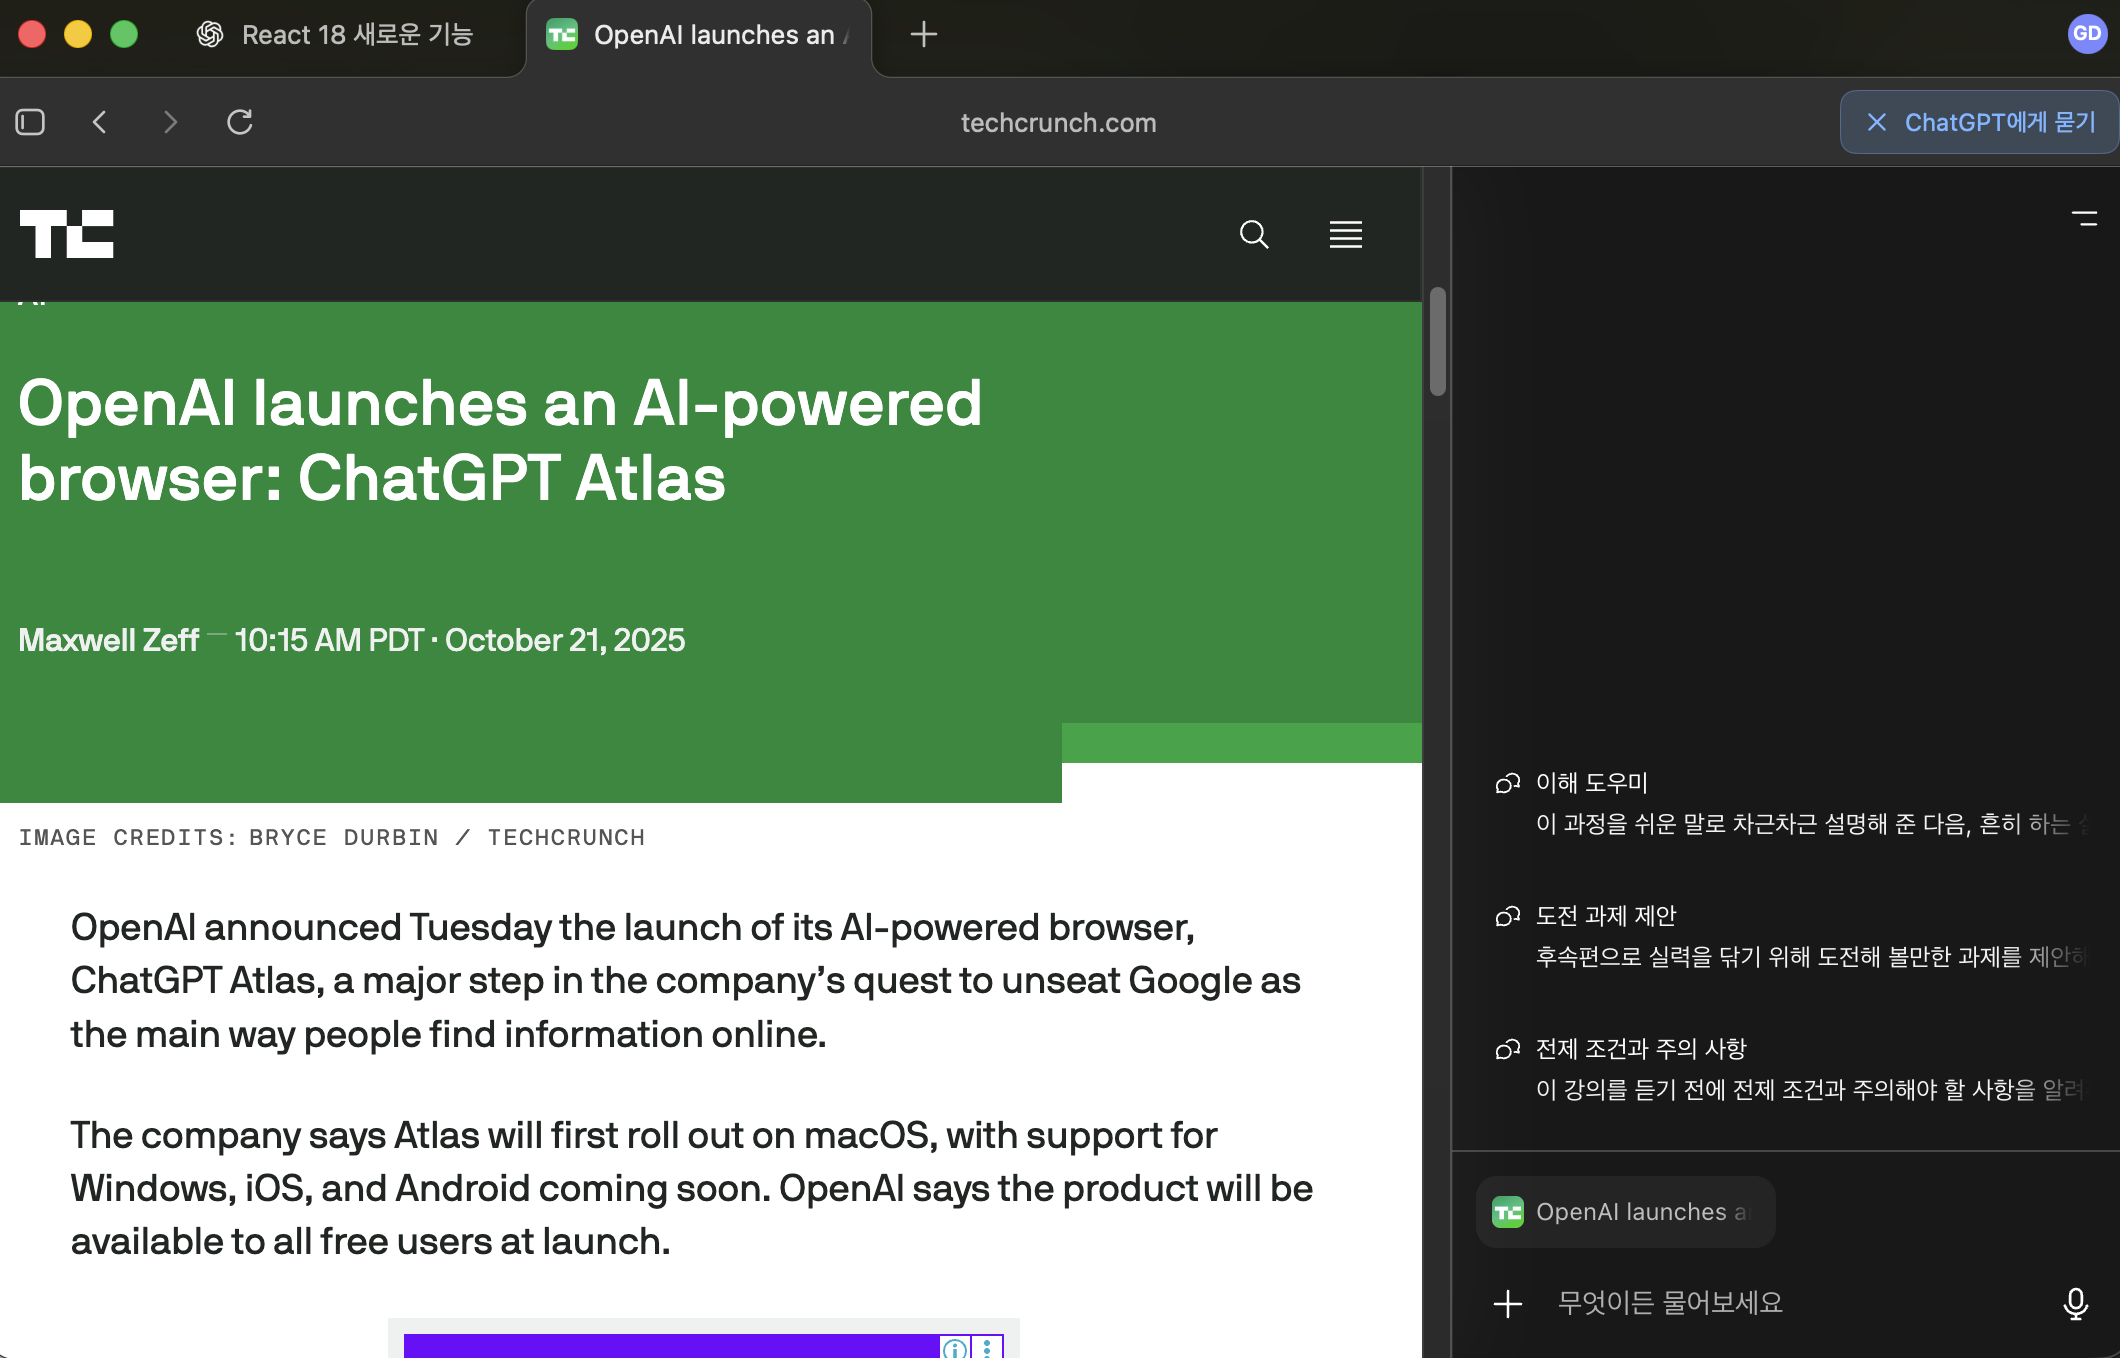The width and height of the screenshot is (2120, 1358).
Task: Click the ad info icon
Action: [955, 1348]
